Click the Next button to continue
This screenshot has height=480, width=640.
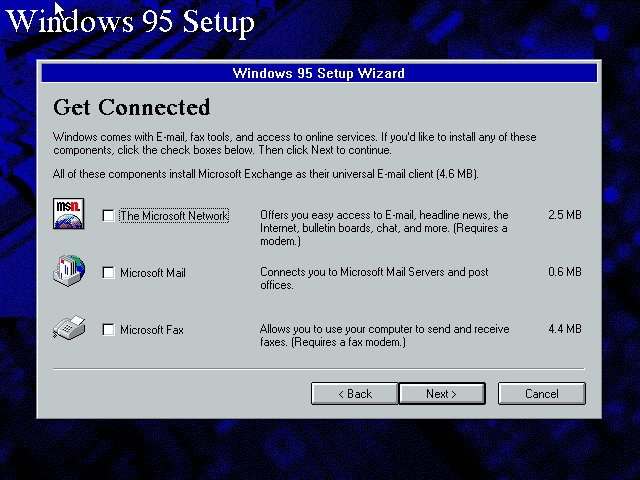point(442,394)
